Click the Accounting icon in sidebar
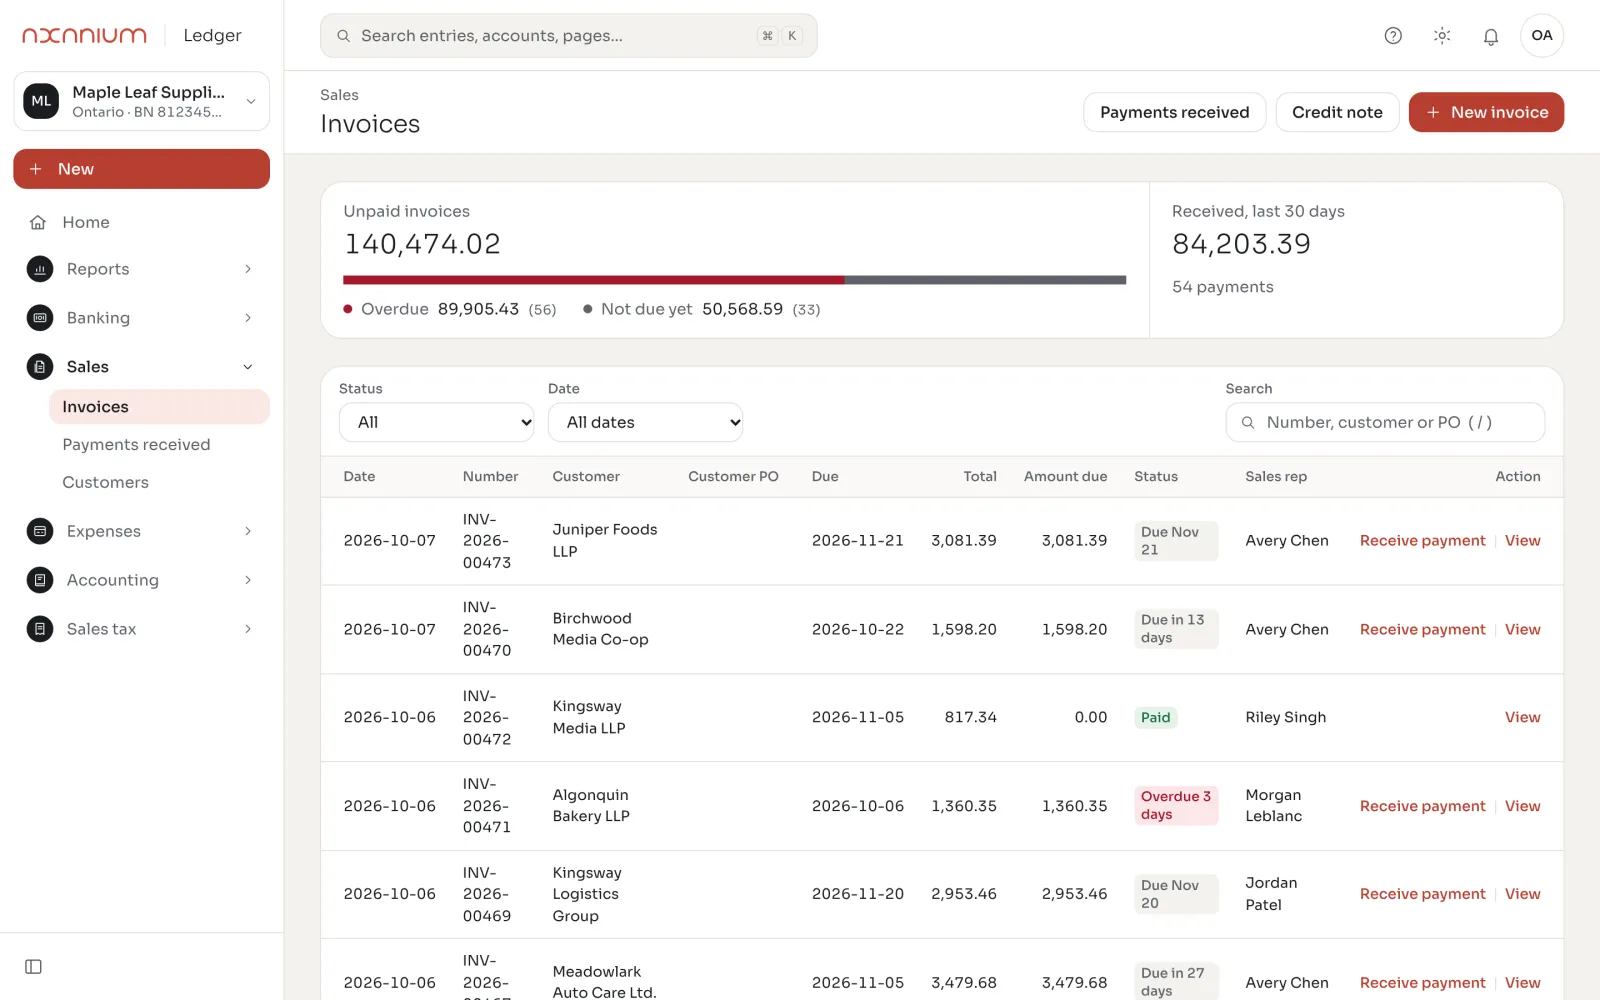This screenshot has height=1000, width=1600. [40, 580]
